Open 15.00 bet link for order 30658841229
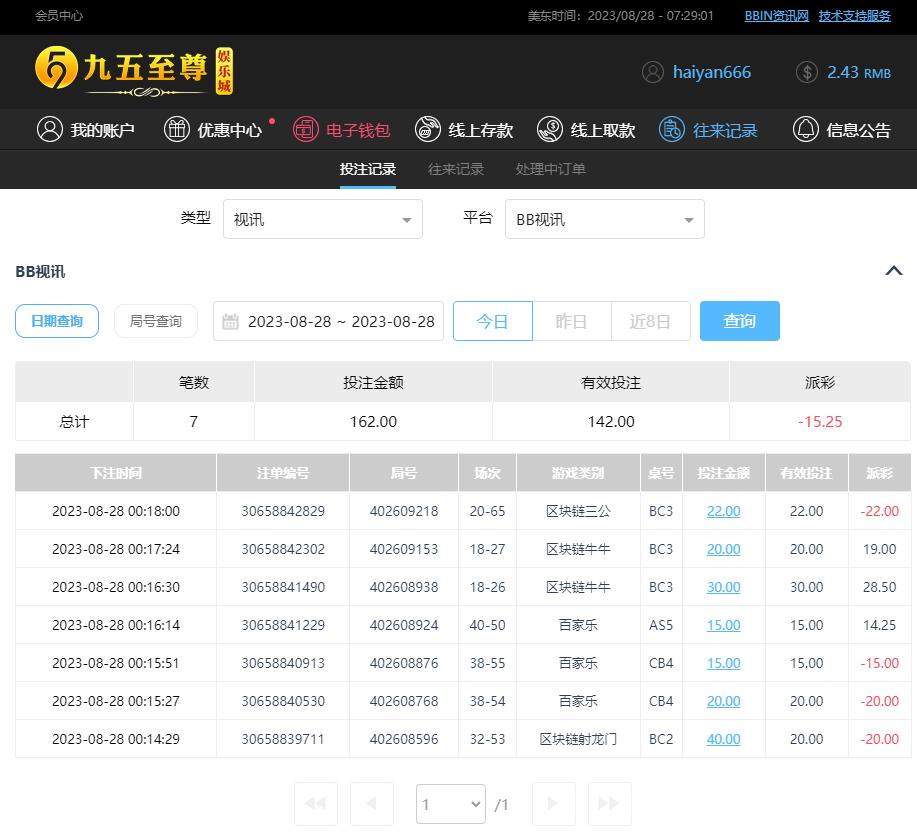Screen dimensions: 917x837 click(x=723, y=625)
